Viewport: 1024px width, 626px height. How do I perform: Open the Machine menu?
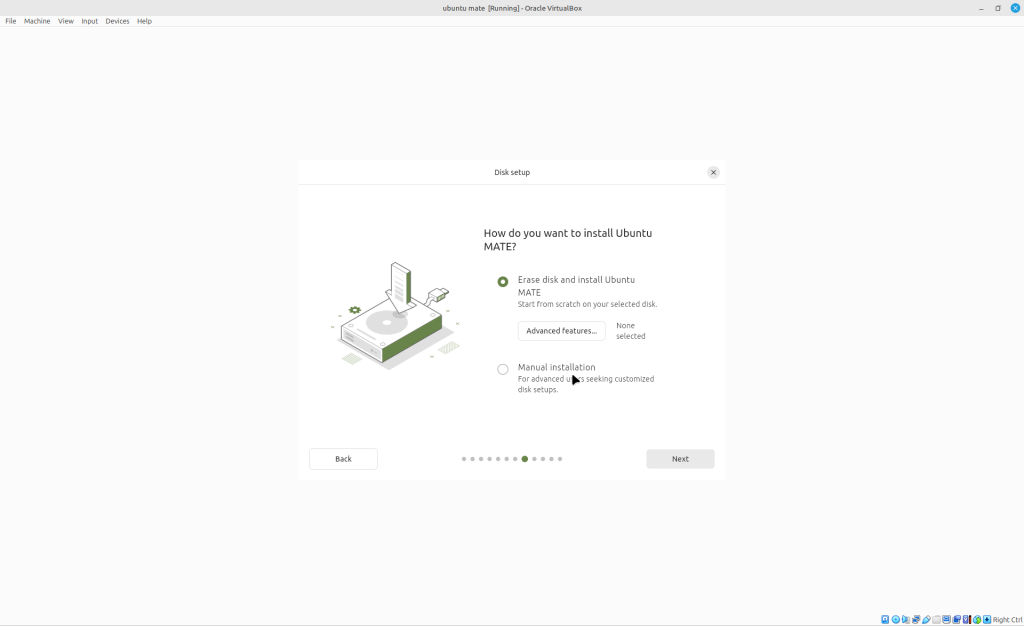pyautogui.click(x=37, y=21)
